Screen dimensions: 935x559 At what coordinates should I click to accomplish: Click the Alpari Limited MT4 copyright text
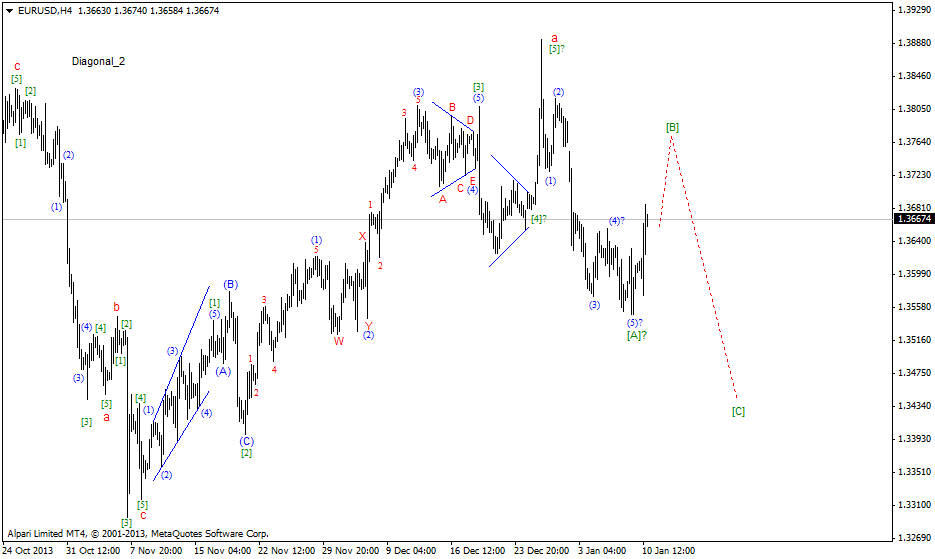138,534
